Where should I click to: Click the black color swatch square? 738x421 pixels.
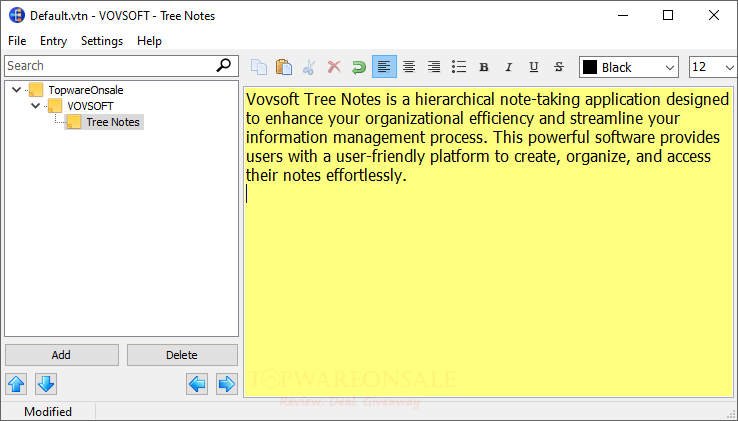coord(590,67)
